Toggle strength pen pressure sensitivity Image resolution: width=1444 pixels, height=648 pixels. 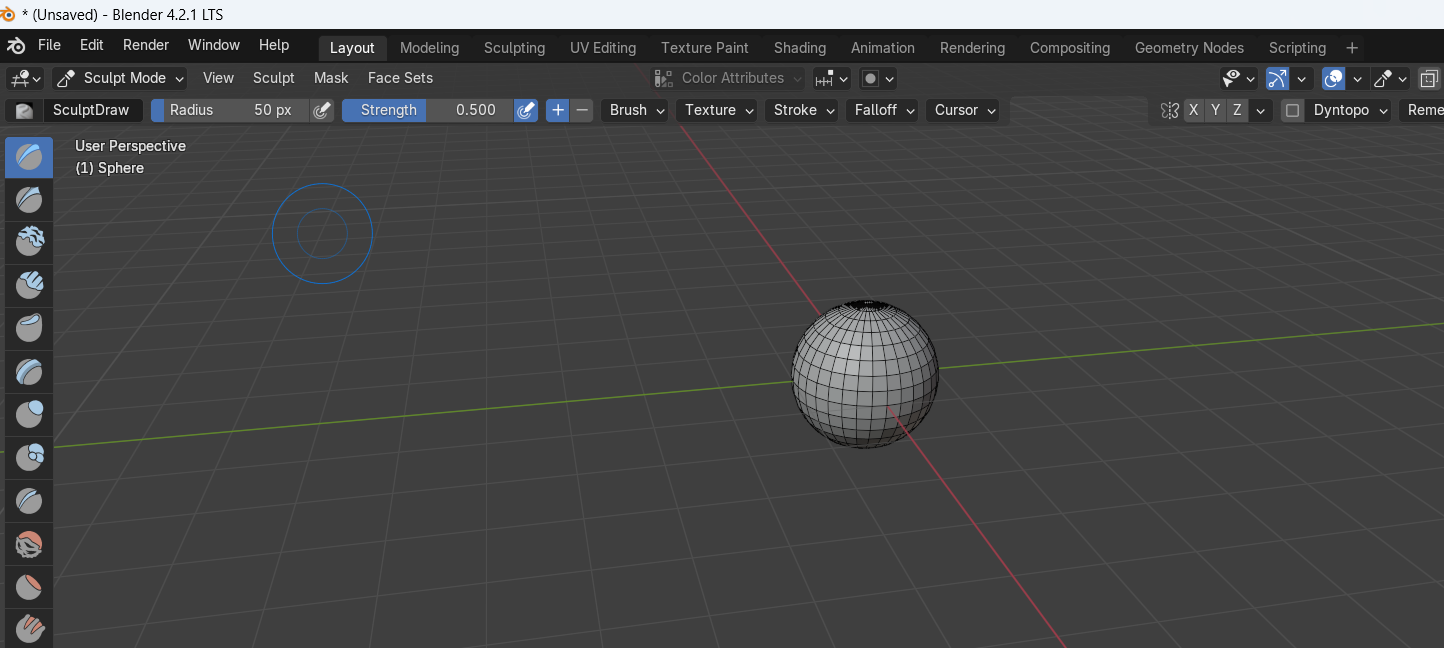coord(526,110)
